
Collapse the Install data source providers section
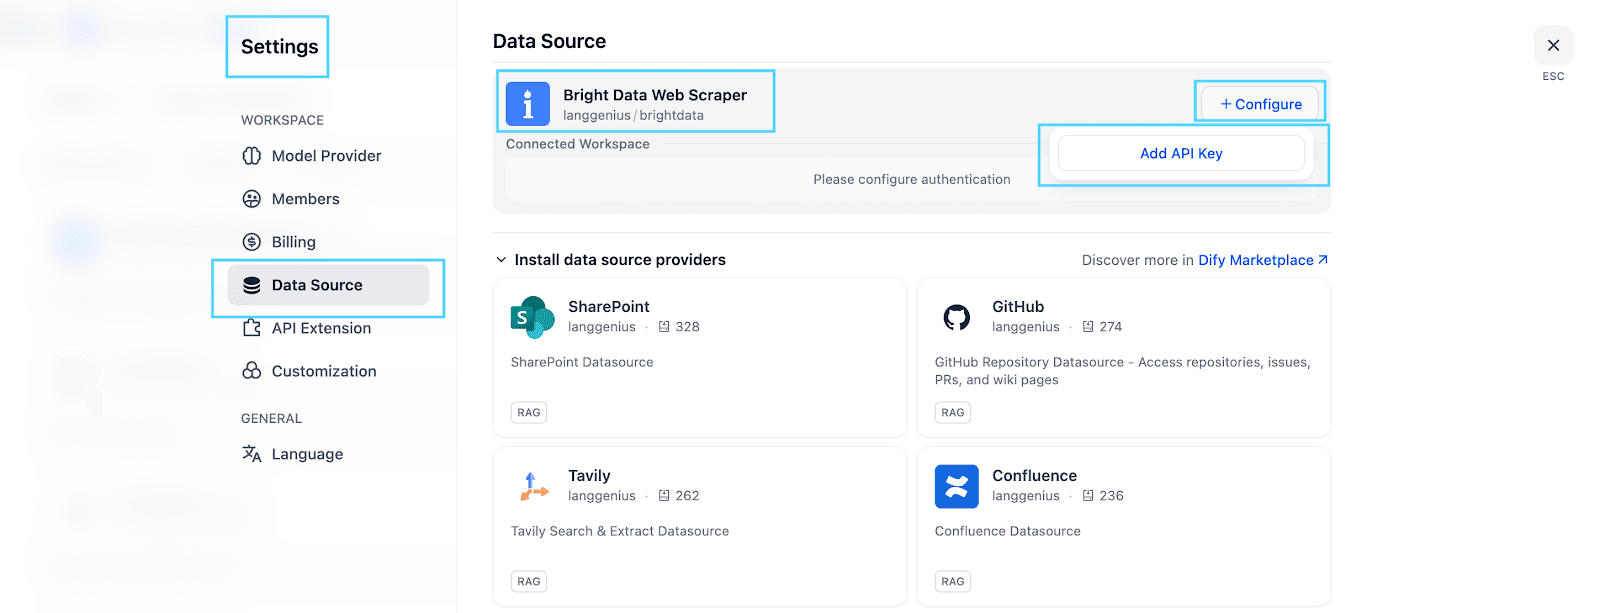point(501,260)
